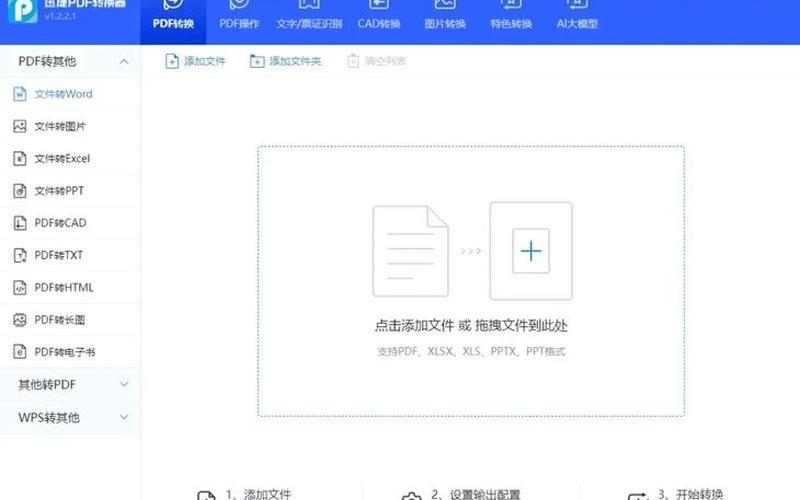Screen dimensions: 800x500
Task: Click 点击添加文件 或 拖拽文件到此处 text
Action: tap(471, 326)
